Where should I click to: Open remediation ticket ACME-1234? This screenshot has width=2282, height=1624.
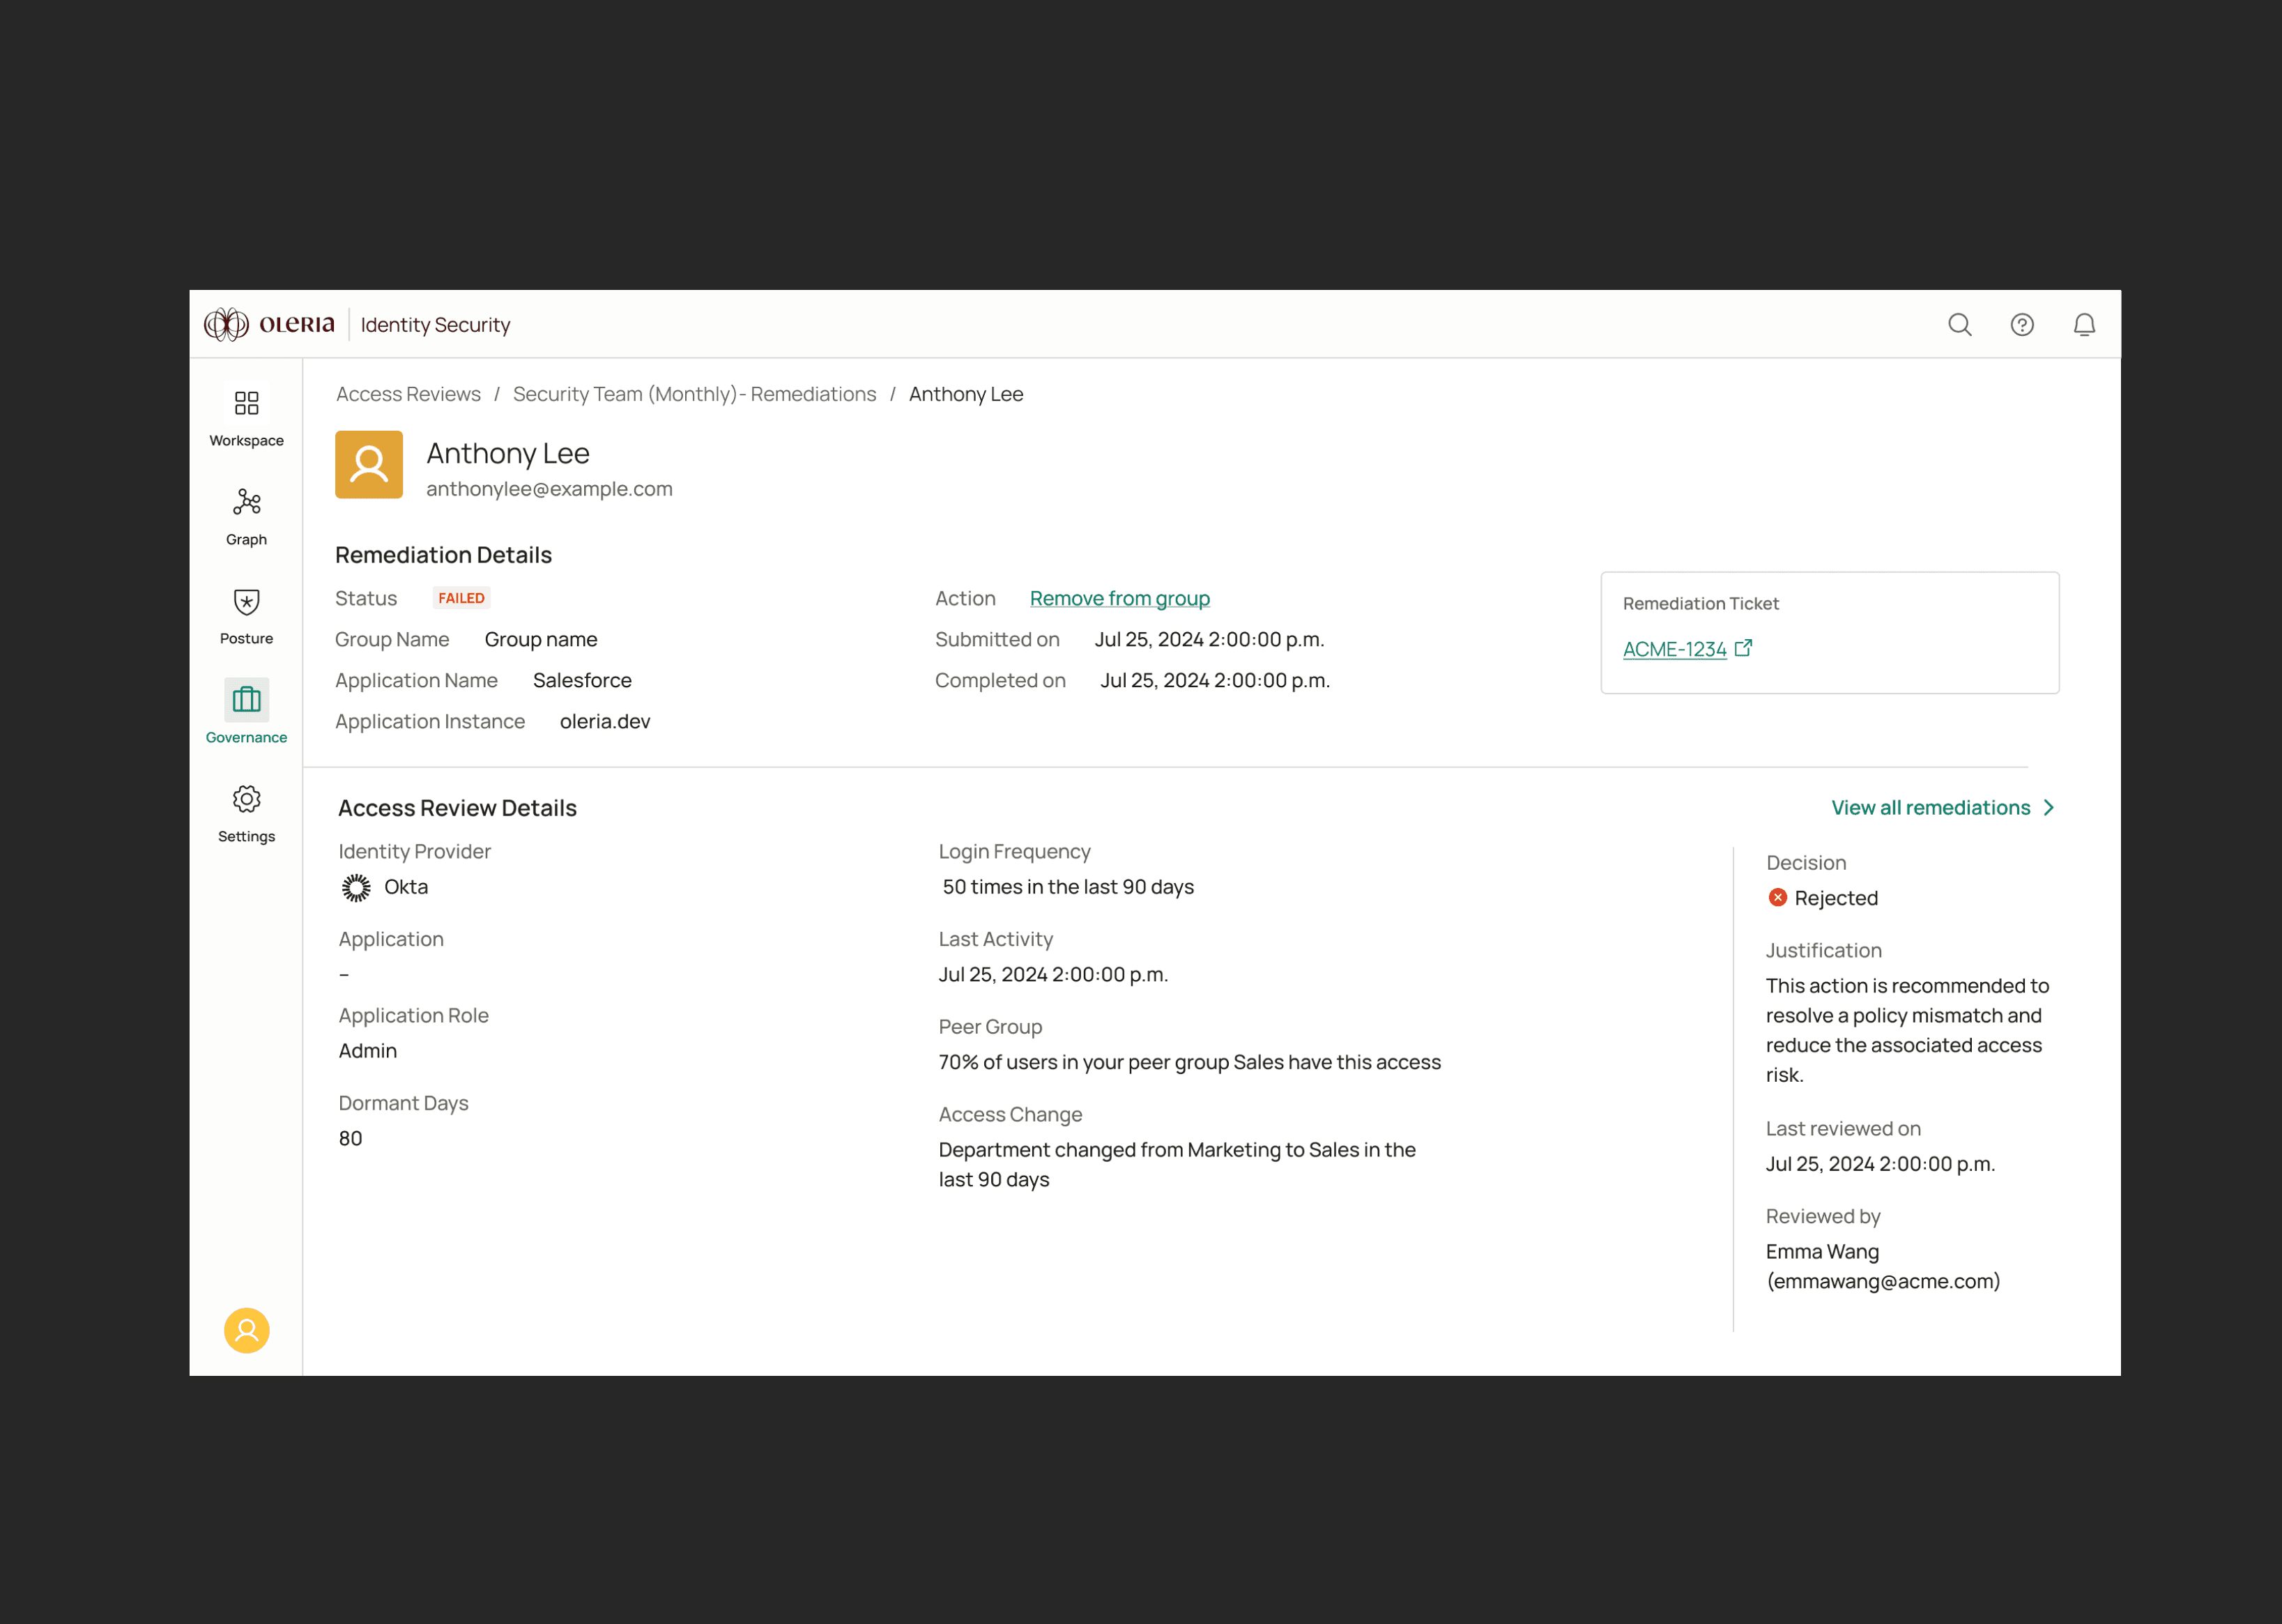coord(1674,649)
